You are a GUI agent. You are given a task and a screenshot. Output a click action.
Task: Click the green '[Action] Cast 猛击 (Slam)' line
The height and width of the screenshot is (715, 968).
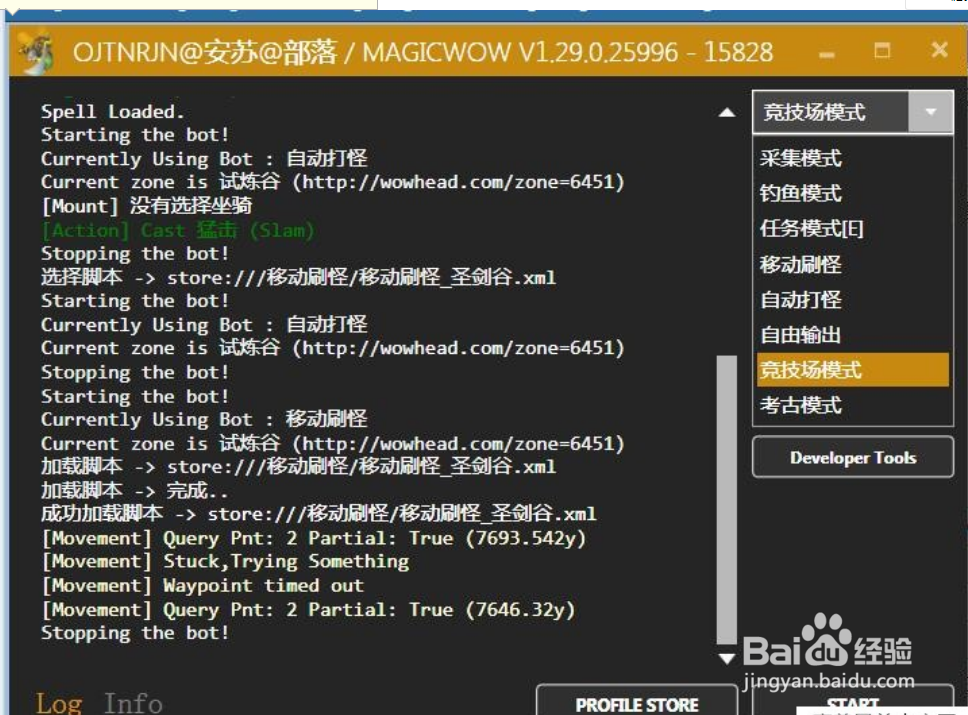178,230
